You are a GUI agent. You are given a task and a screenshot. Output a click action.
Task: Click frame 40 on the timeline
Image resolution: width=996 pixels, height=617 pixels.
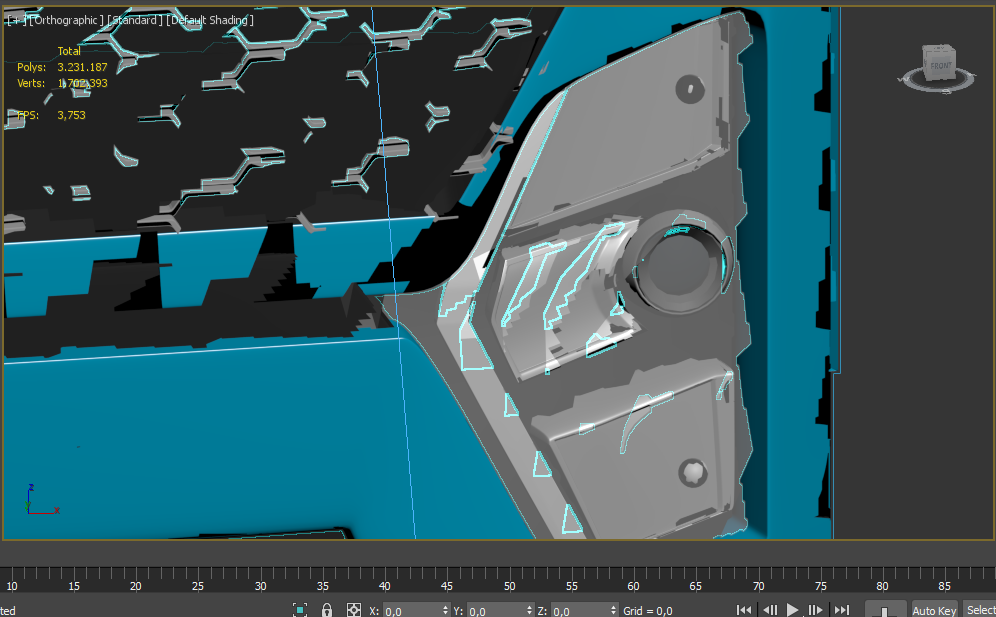tap(384, 586)
